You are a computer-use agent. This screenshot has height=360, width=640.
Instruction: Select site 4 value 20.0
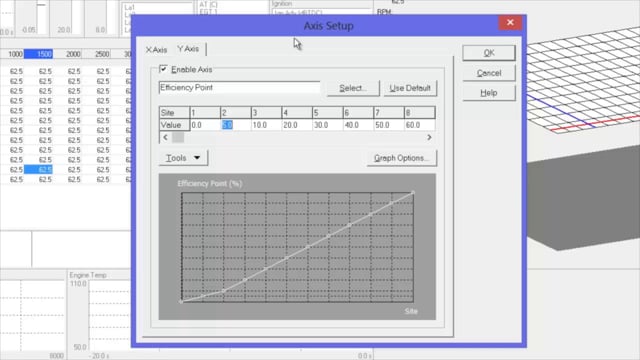(x=297, y=125)
